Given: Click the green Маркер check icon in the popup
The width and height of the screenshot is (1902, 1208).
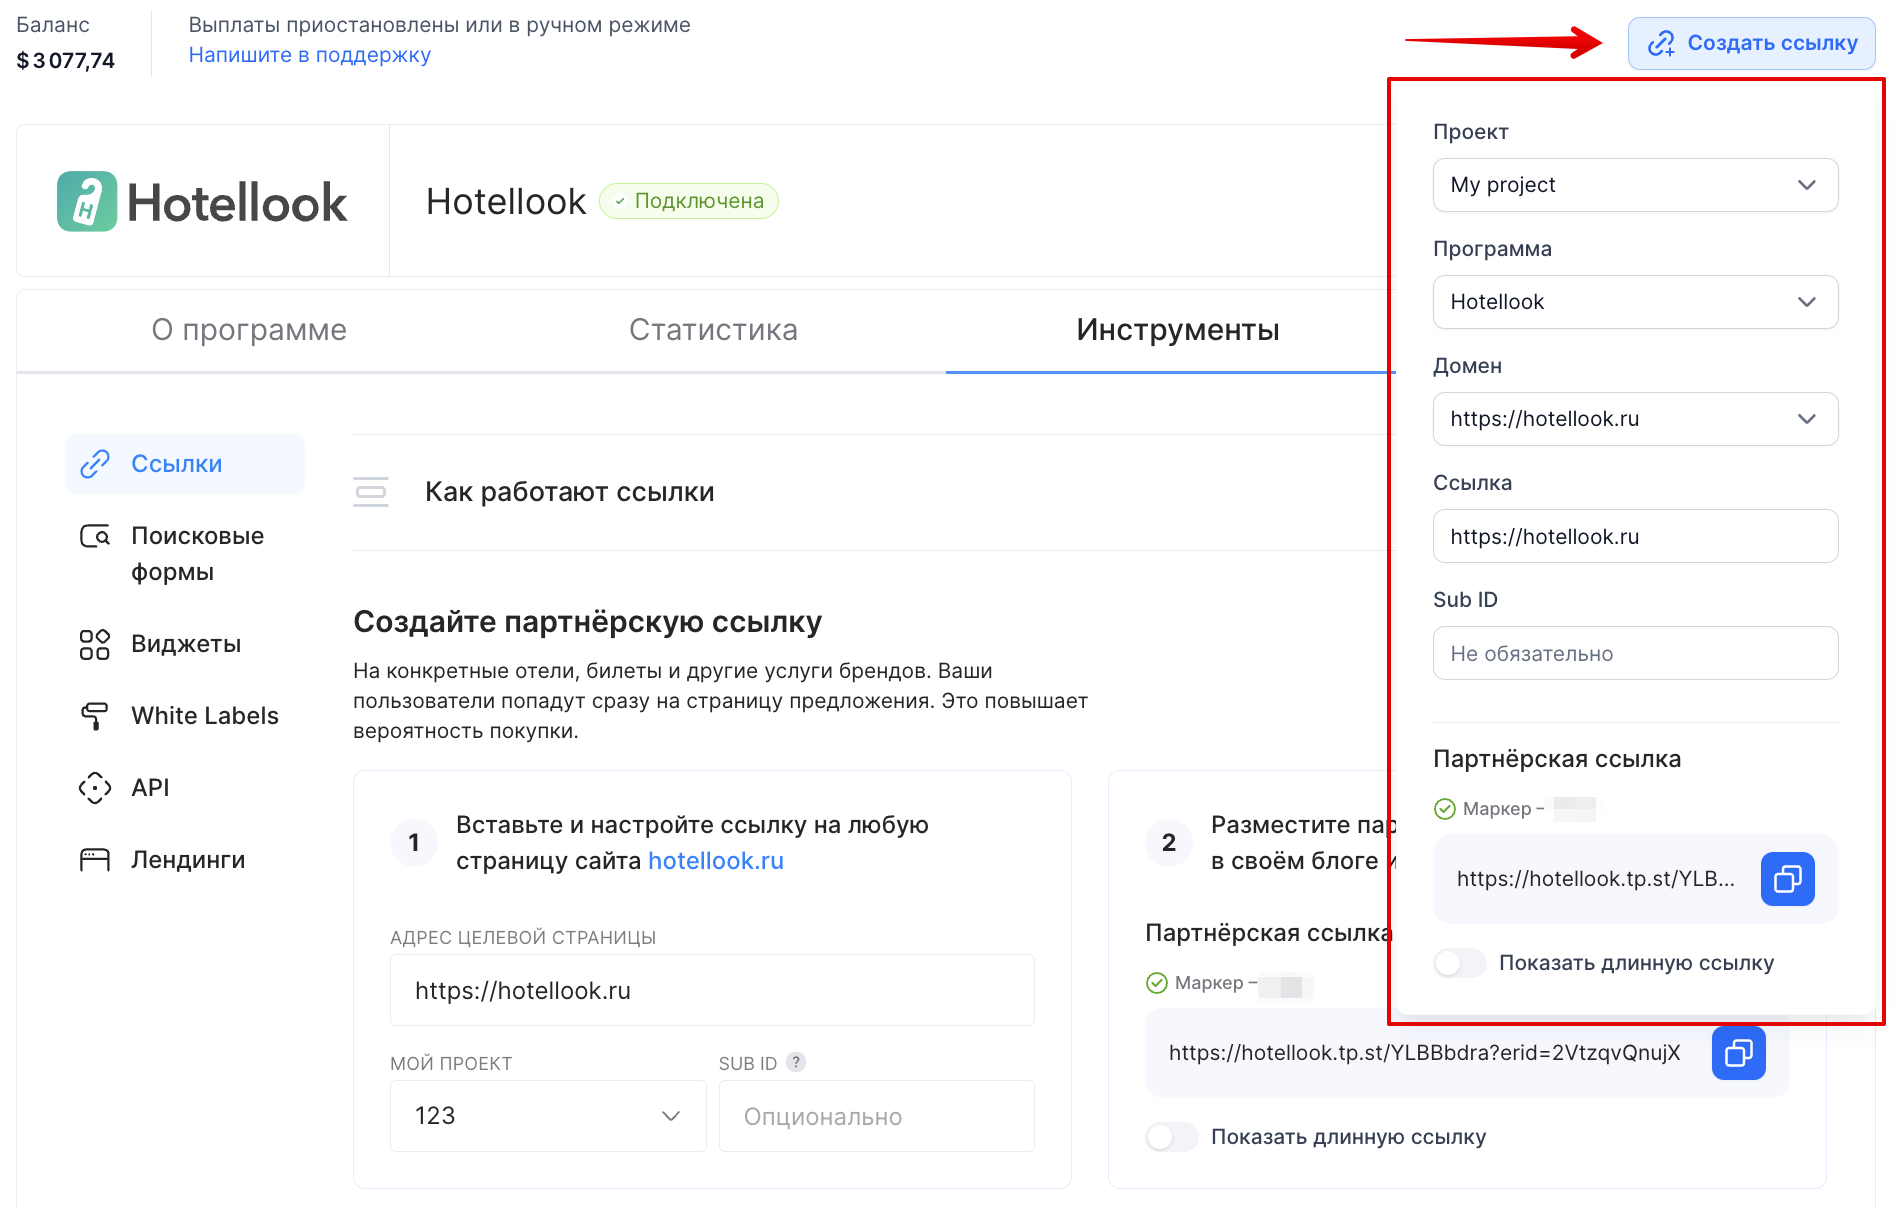Looking at the screenshot, I should pos(1445,809).
